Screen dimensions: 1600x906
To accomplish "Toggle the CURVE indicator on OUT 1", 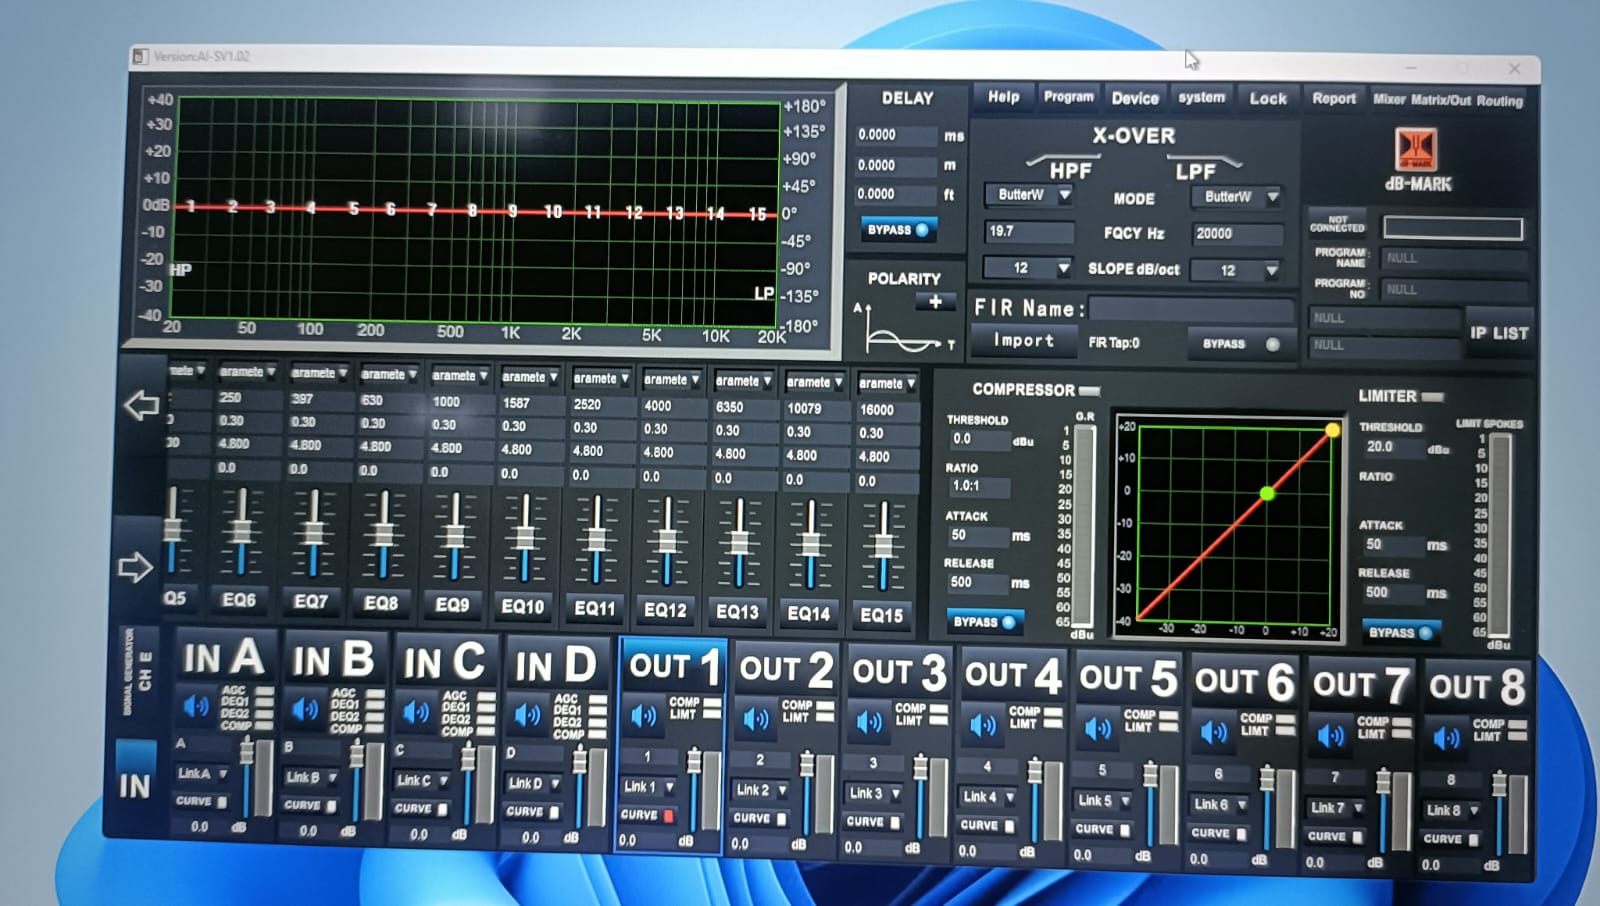I will (669, 816).
